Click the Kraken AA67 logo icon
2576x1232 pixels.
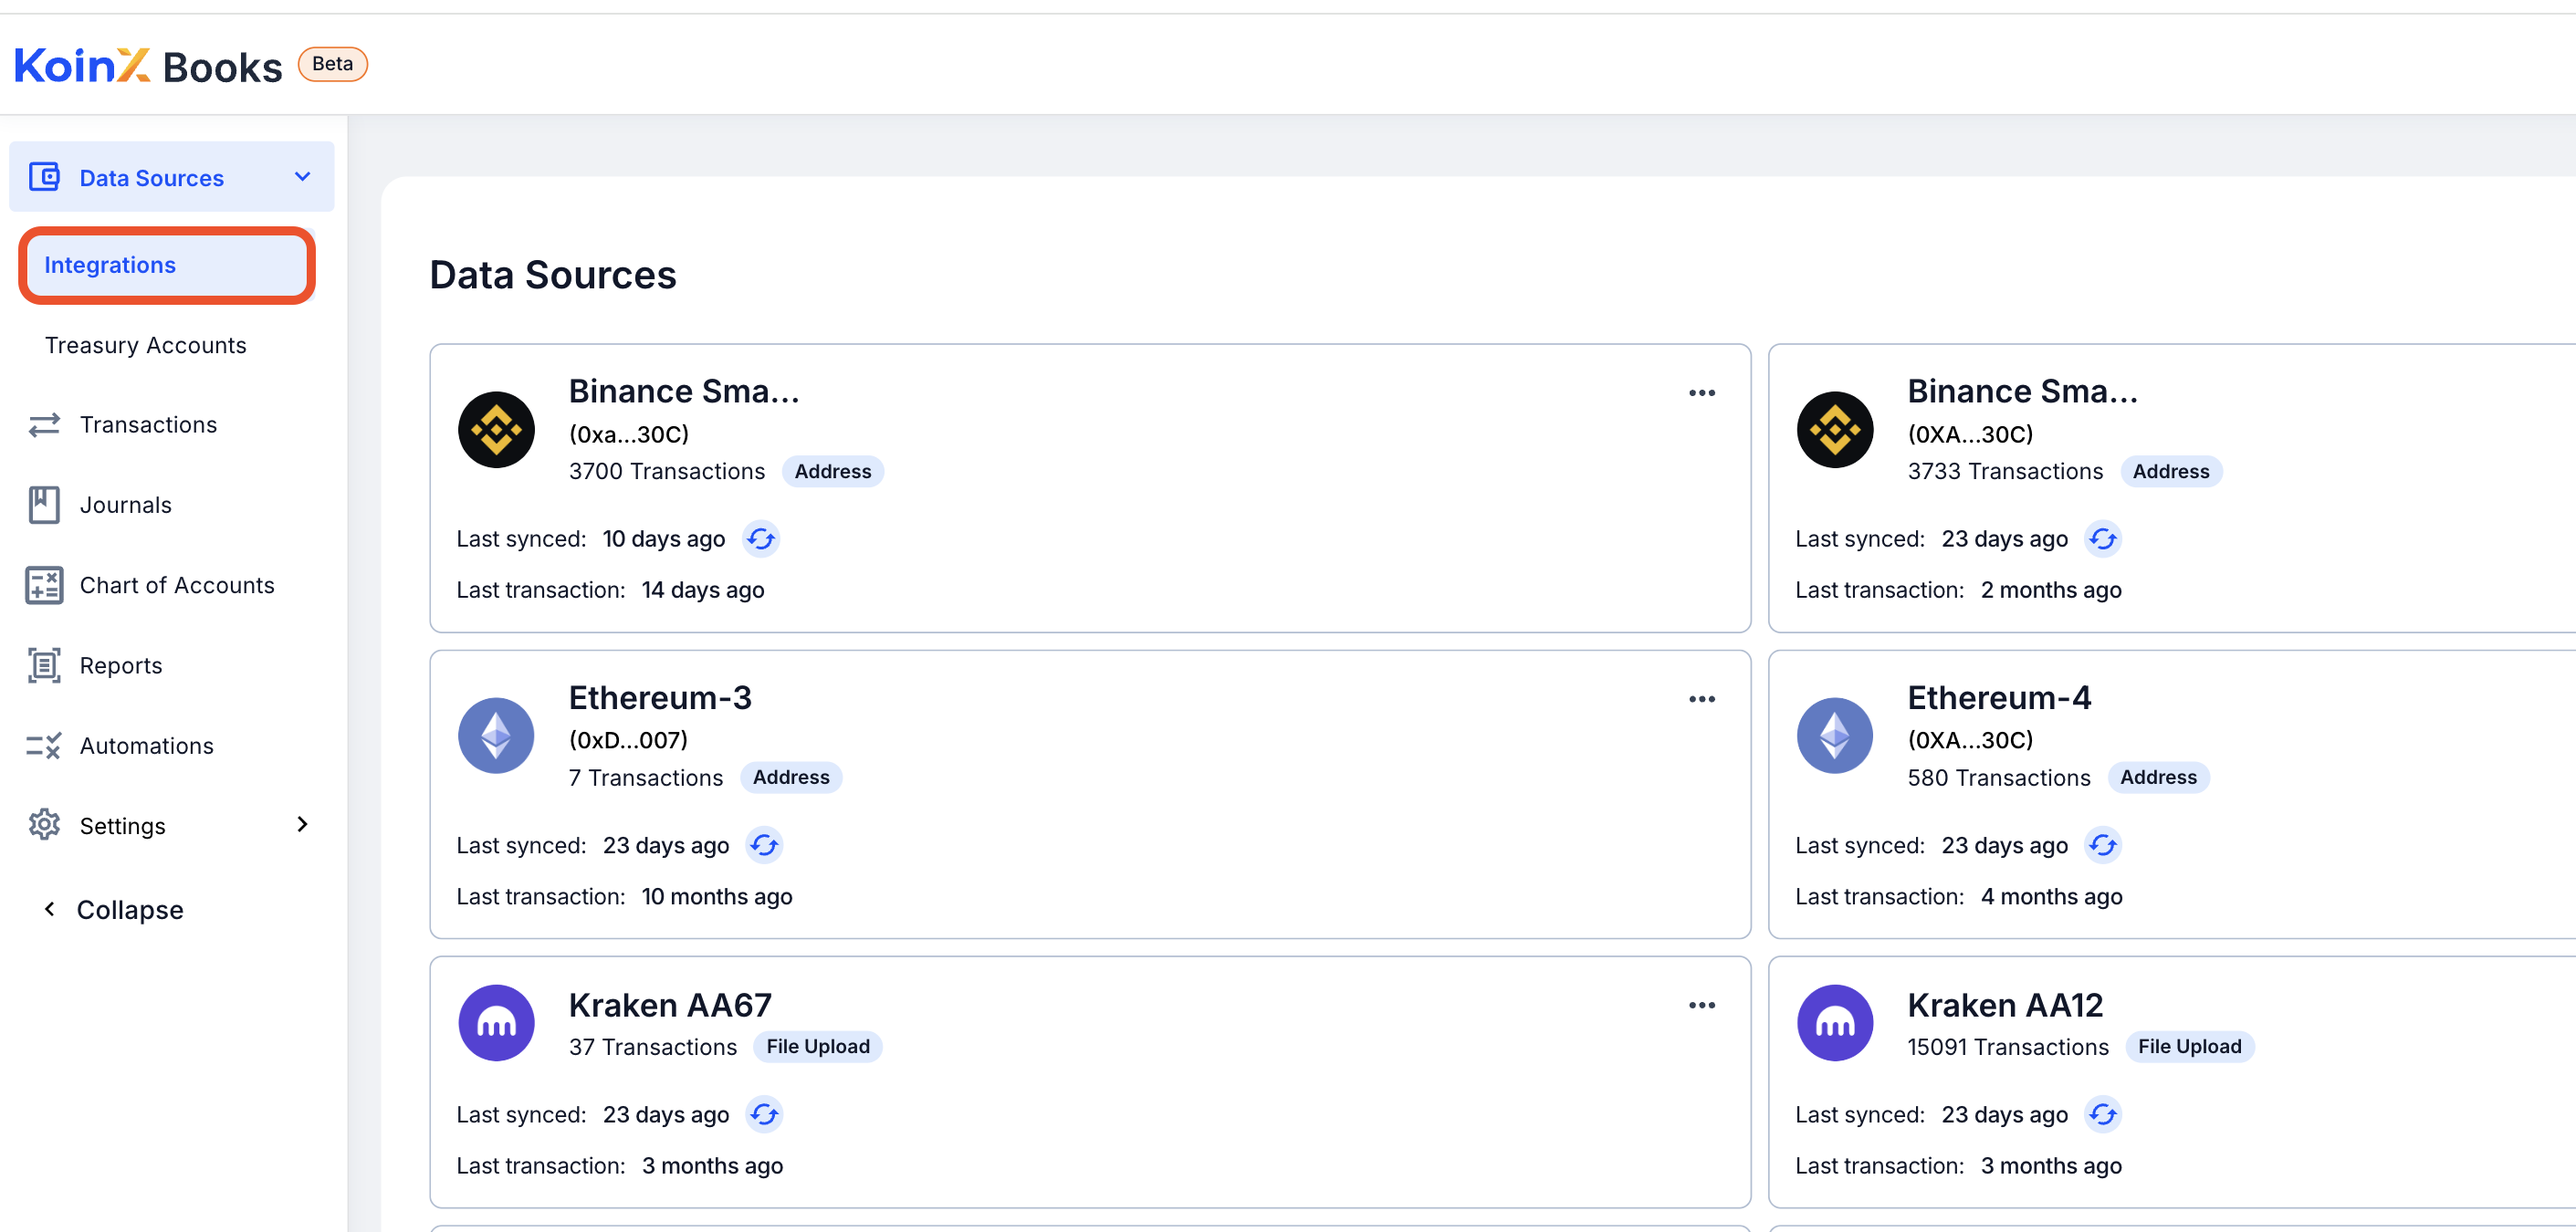point(496,1023)
